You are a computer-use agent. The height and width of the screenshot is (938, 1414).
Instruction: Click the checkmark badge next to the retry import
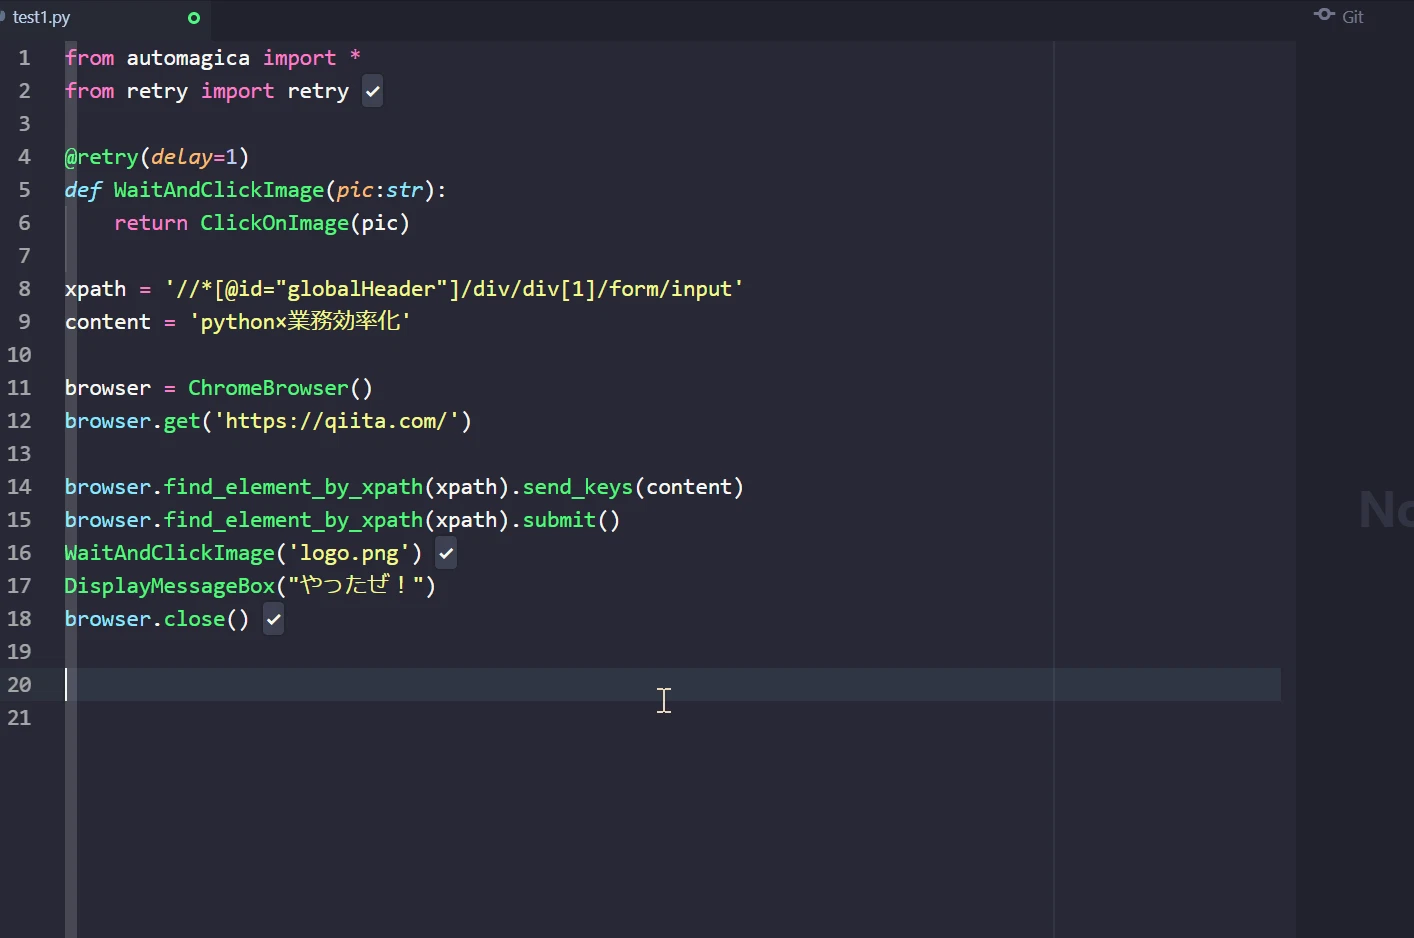[372, 91]
